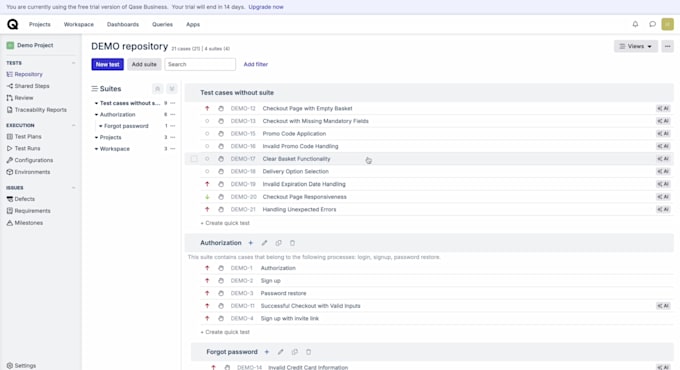Click the AI button for DEMO-13
Viewport: 680px width, 370px height.
coord(663,121)
